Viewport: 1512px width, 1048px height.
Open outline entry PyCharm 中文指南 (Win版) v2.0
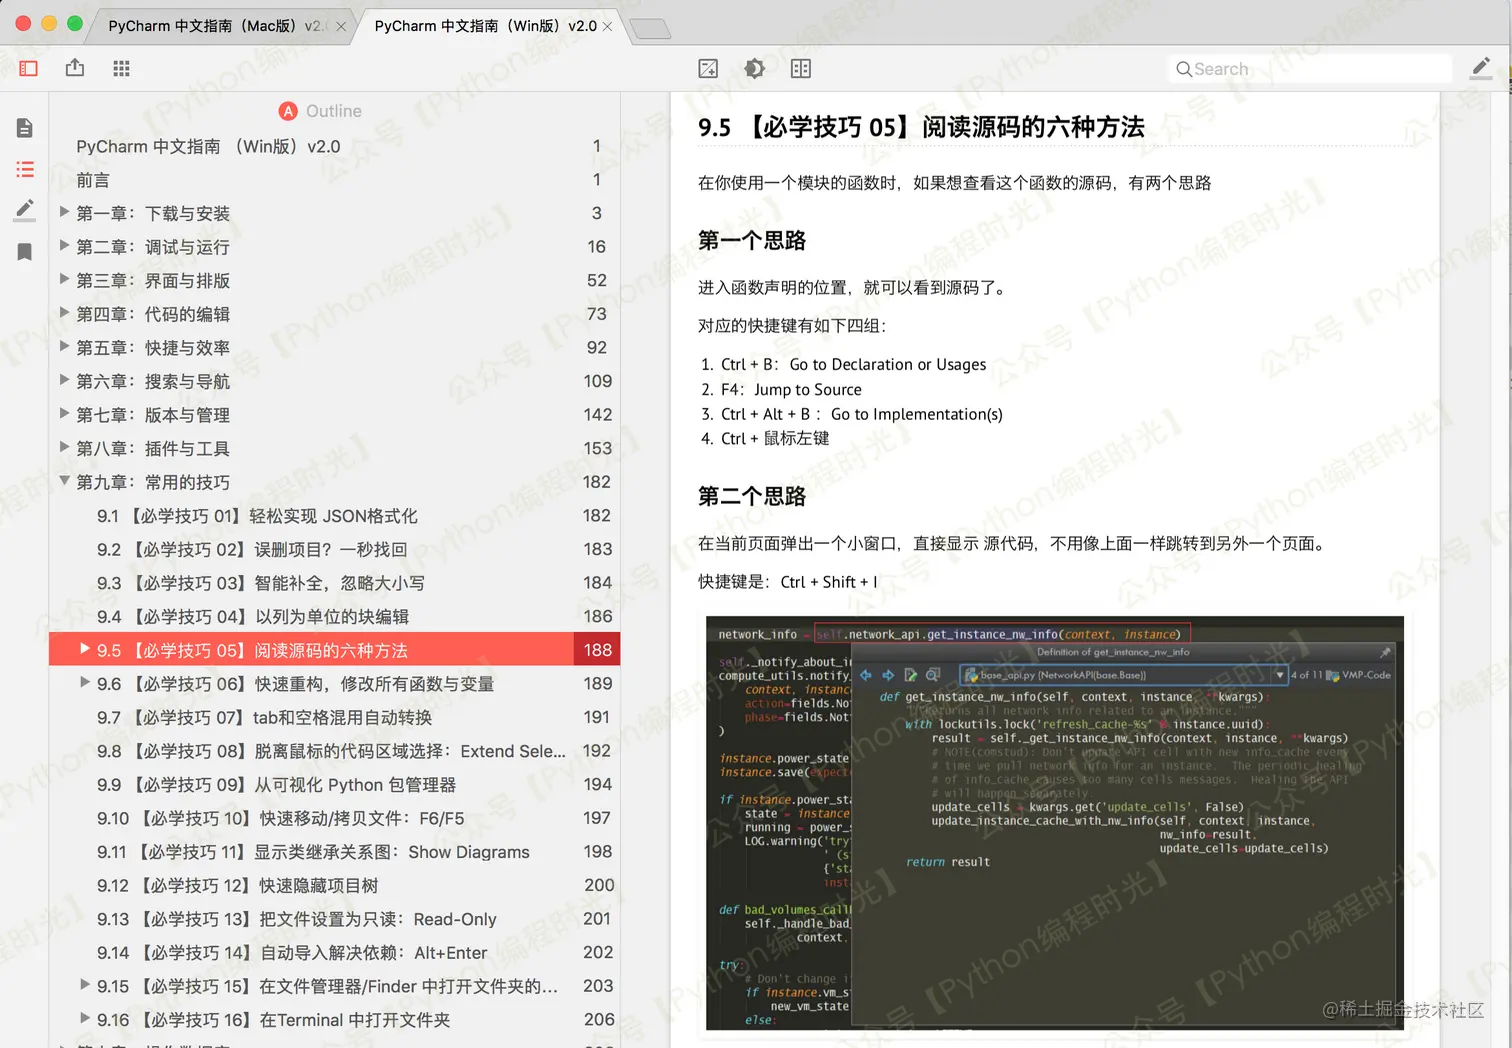[x=335, y=146]
